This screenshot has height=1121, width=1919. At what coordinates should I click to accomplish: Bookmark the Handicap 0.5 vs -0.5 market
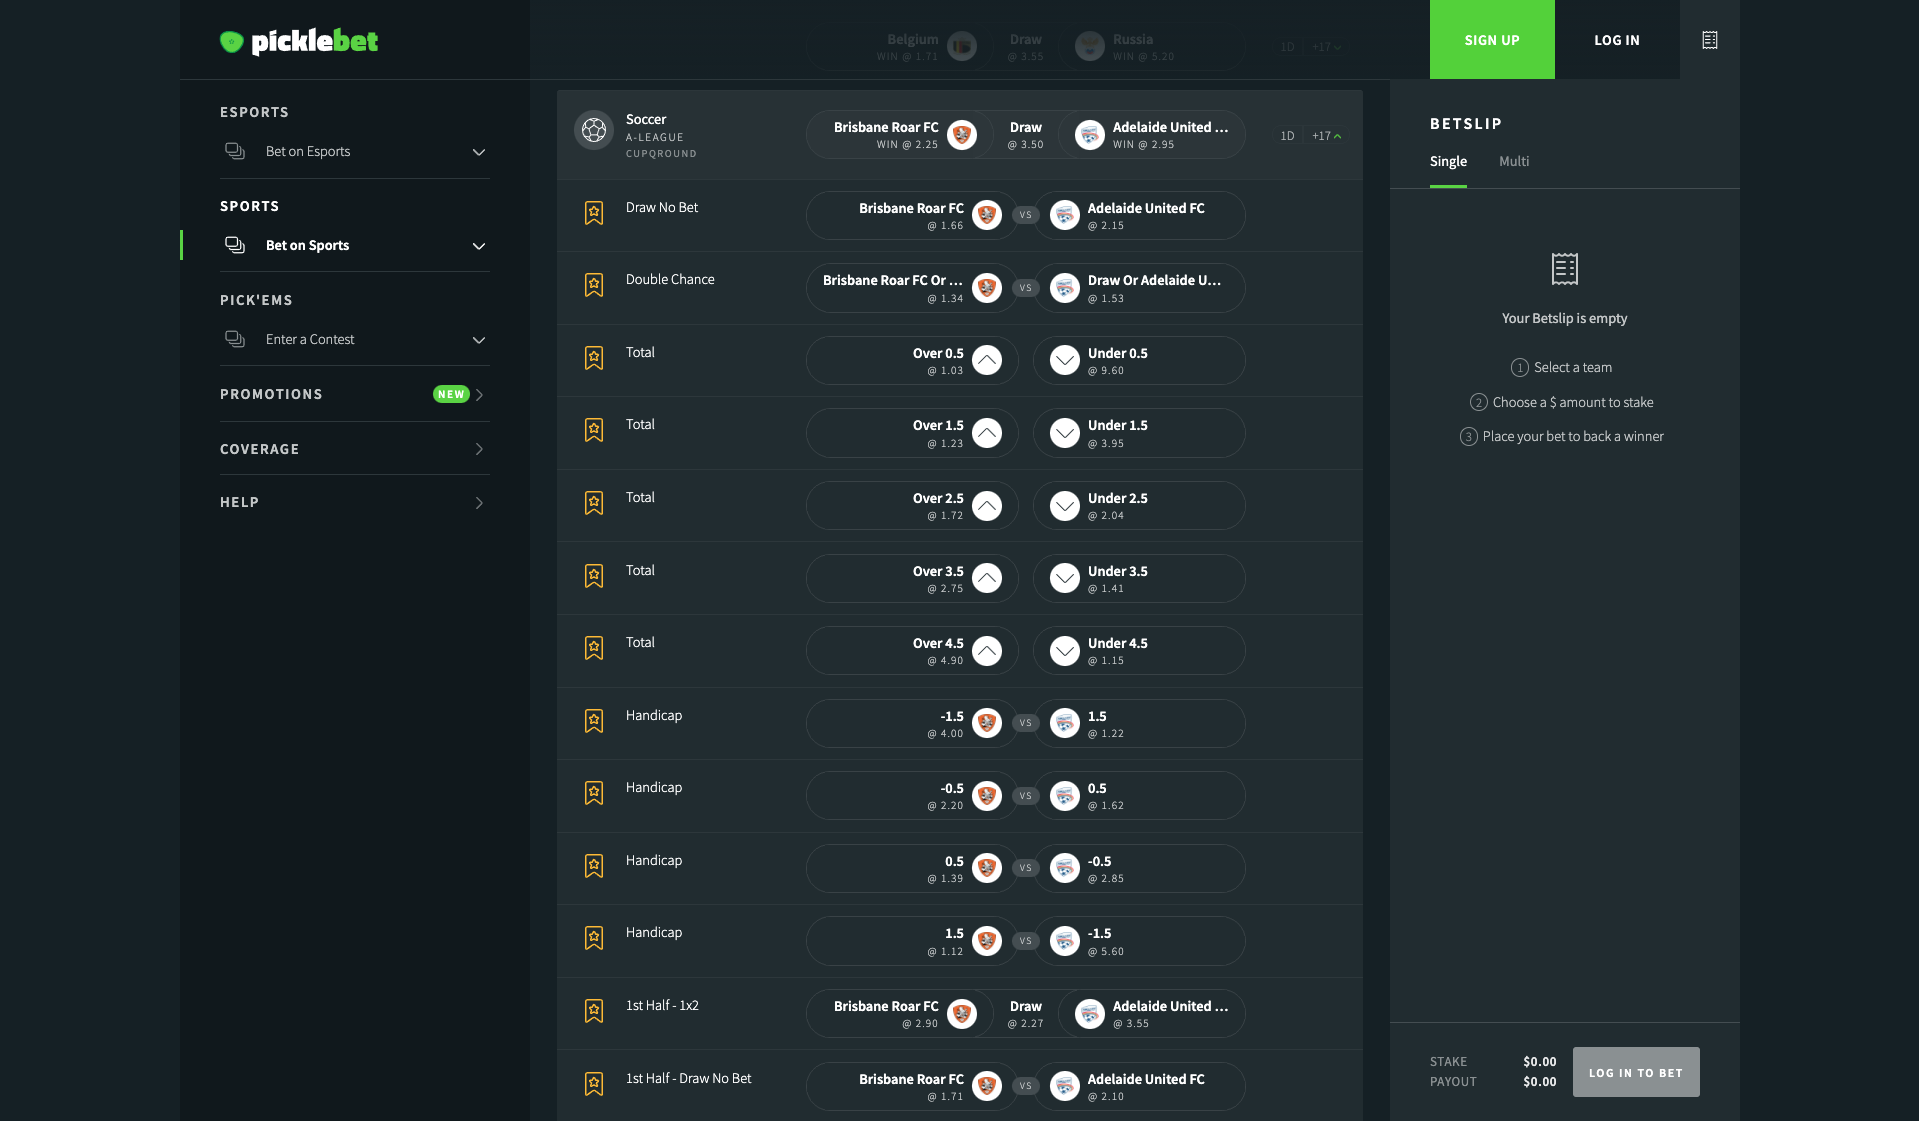594,866
